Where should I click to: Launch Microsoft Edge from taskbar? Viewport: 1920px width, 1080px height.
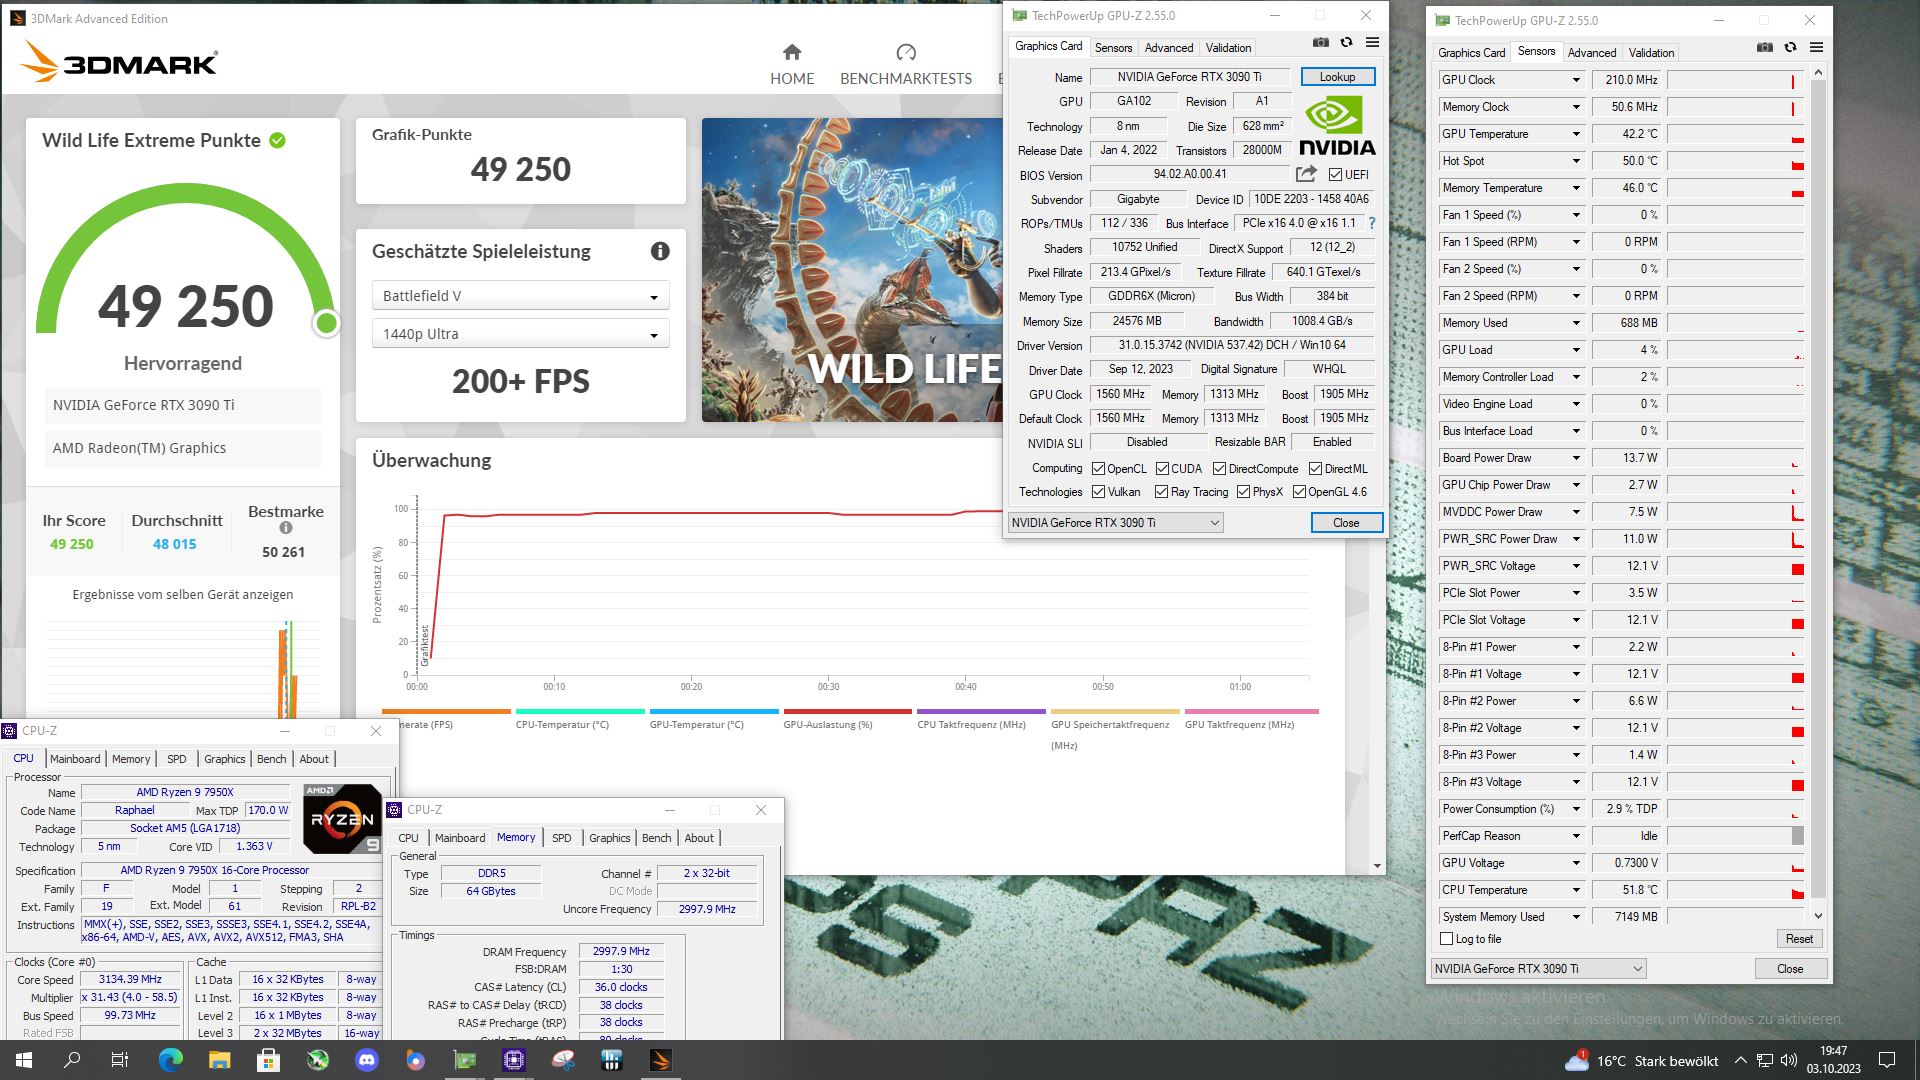pos(170,1060)
